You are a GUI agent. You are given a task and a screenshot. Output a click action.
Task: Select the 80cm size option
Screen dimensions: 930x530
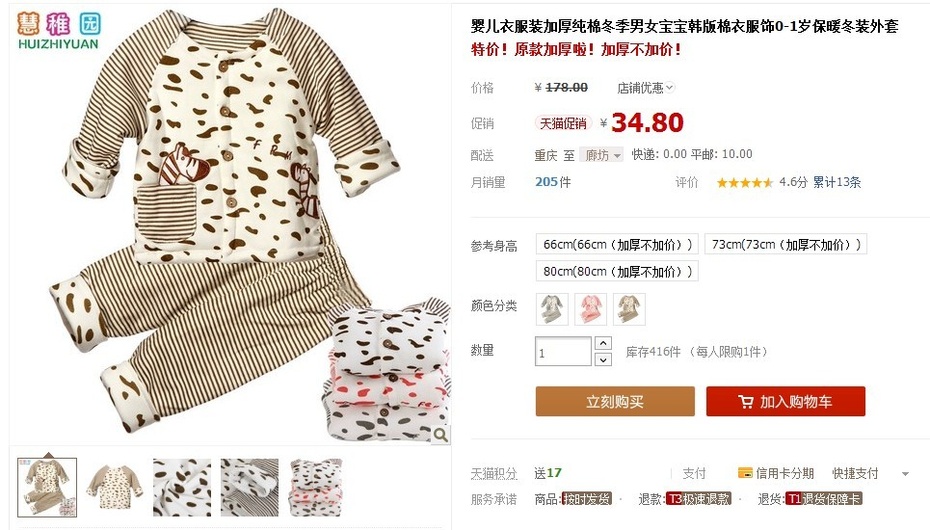click(x=617, y=272)
